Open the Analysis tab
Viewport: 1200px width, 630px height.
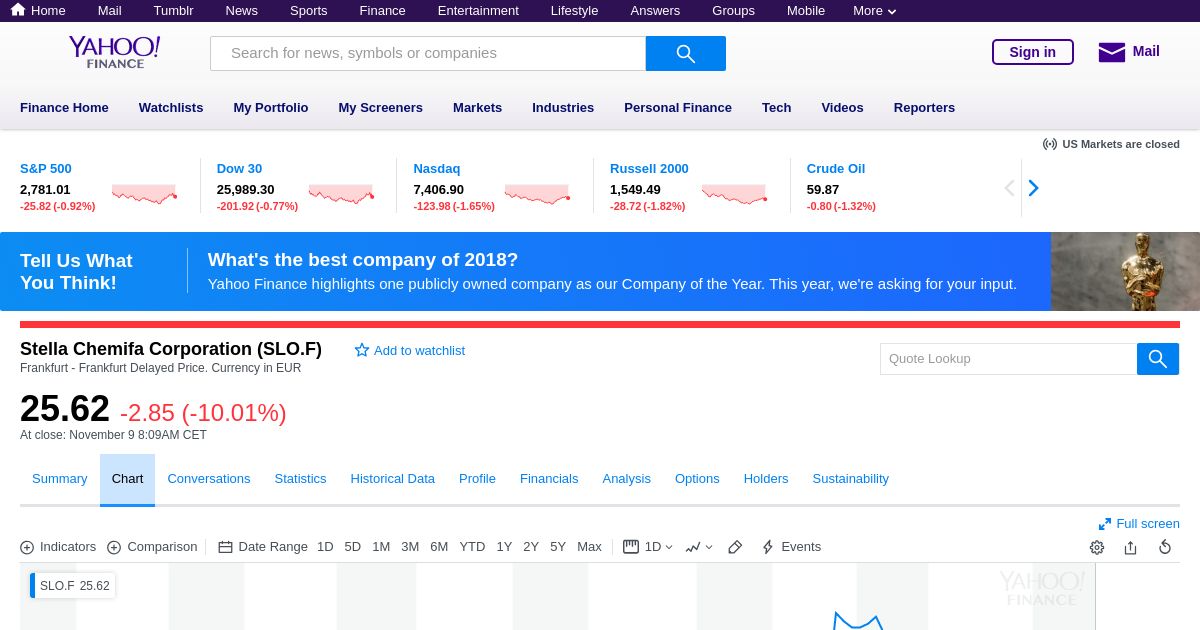[x=627, y=479]
